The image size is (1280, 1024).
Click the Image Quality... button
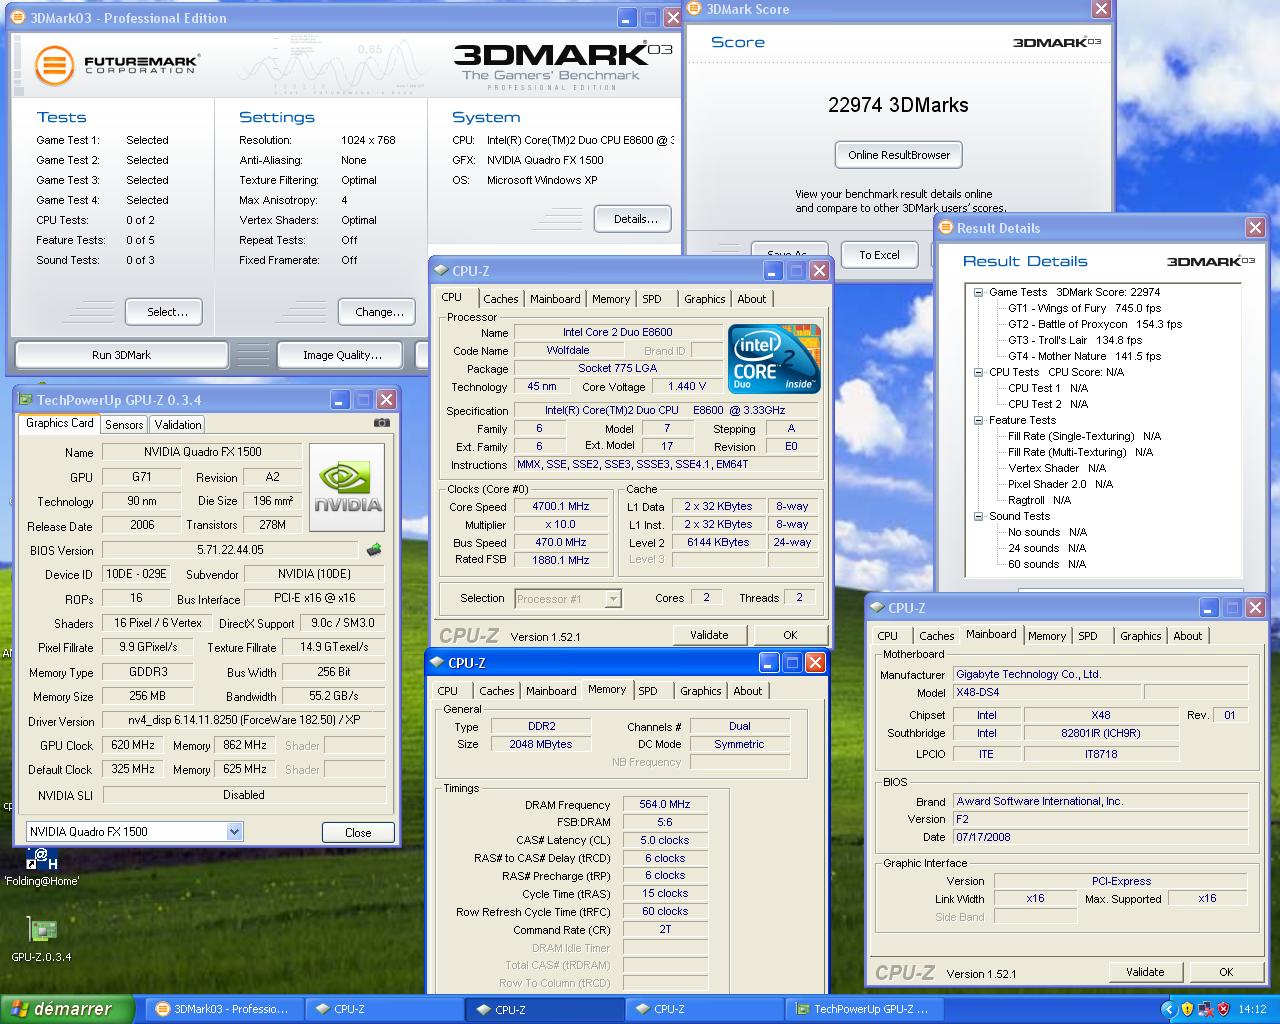[342, 355]
